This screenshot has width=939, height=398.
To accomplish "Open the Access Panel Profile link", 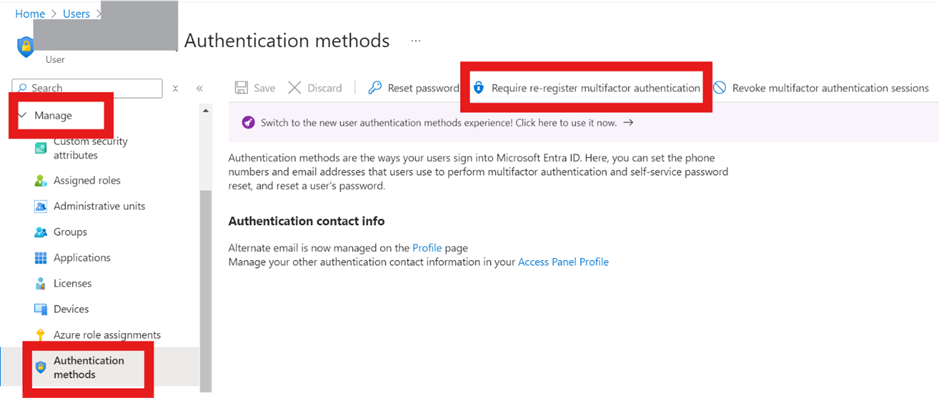I will pos(564,262).
